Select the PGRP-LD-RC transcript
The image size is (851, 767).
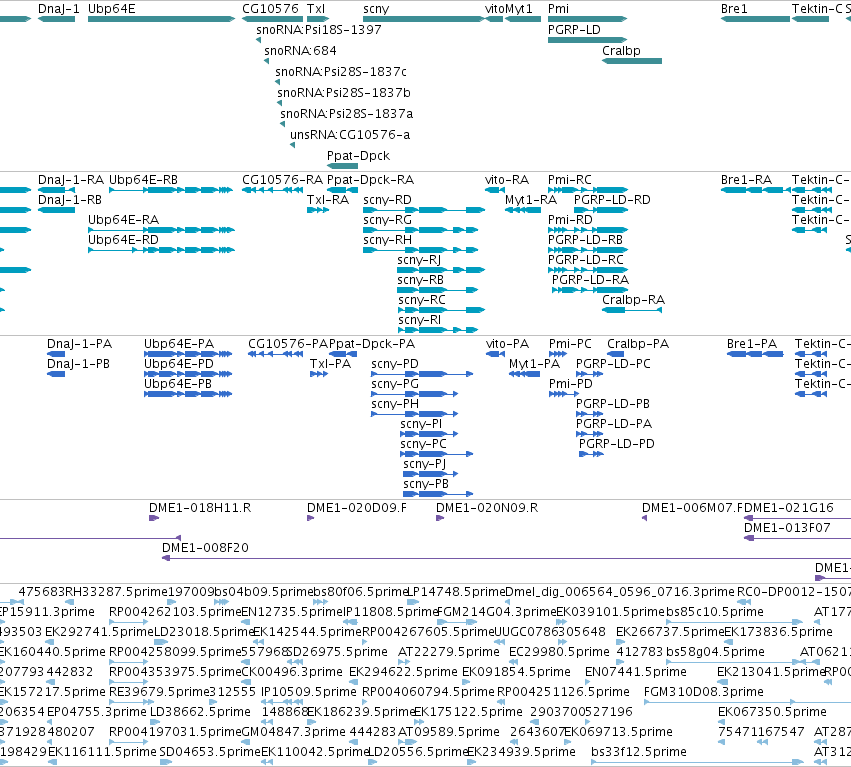(588, 270)
